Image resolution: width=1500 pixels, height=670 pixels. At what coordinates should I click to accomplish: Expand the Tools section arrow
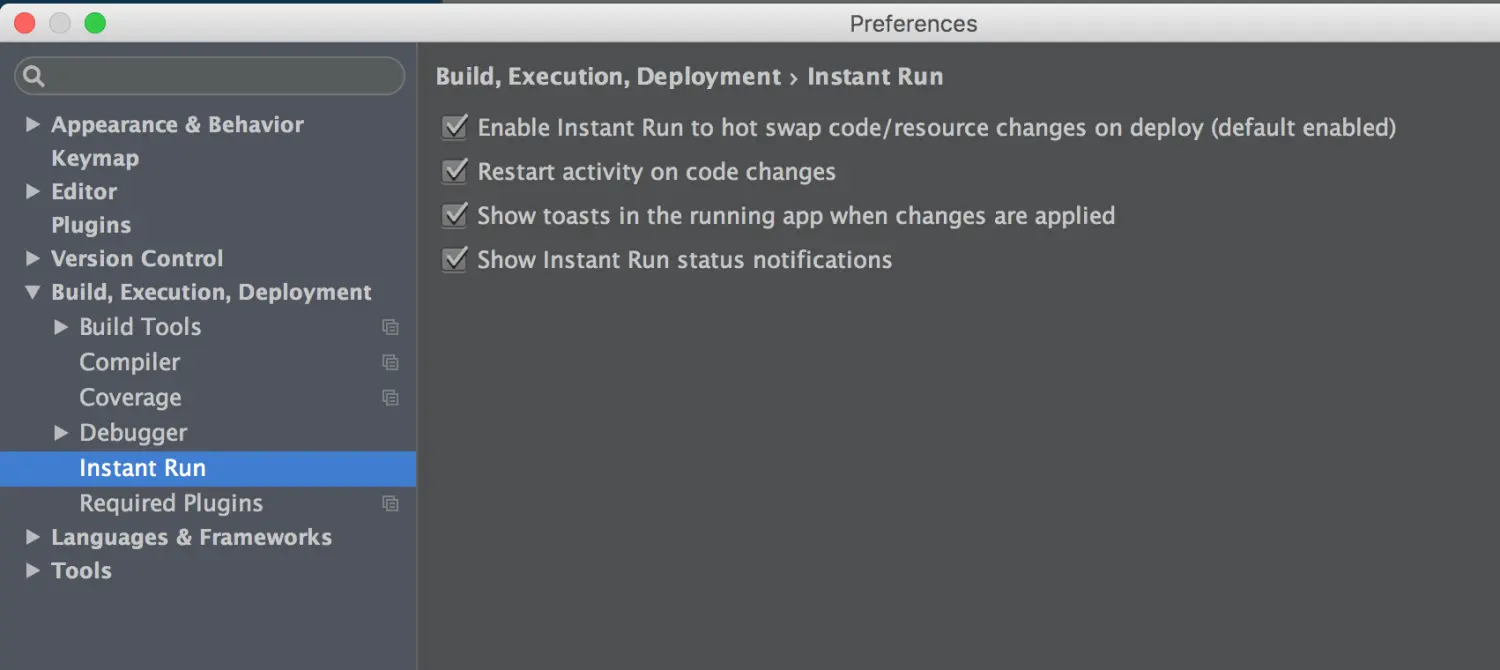(33, 570)
